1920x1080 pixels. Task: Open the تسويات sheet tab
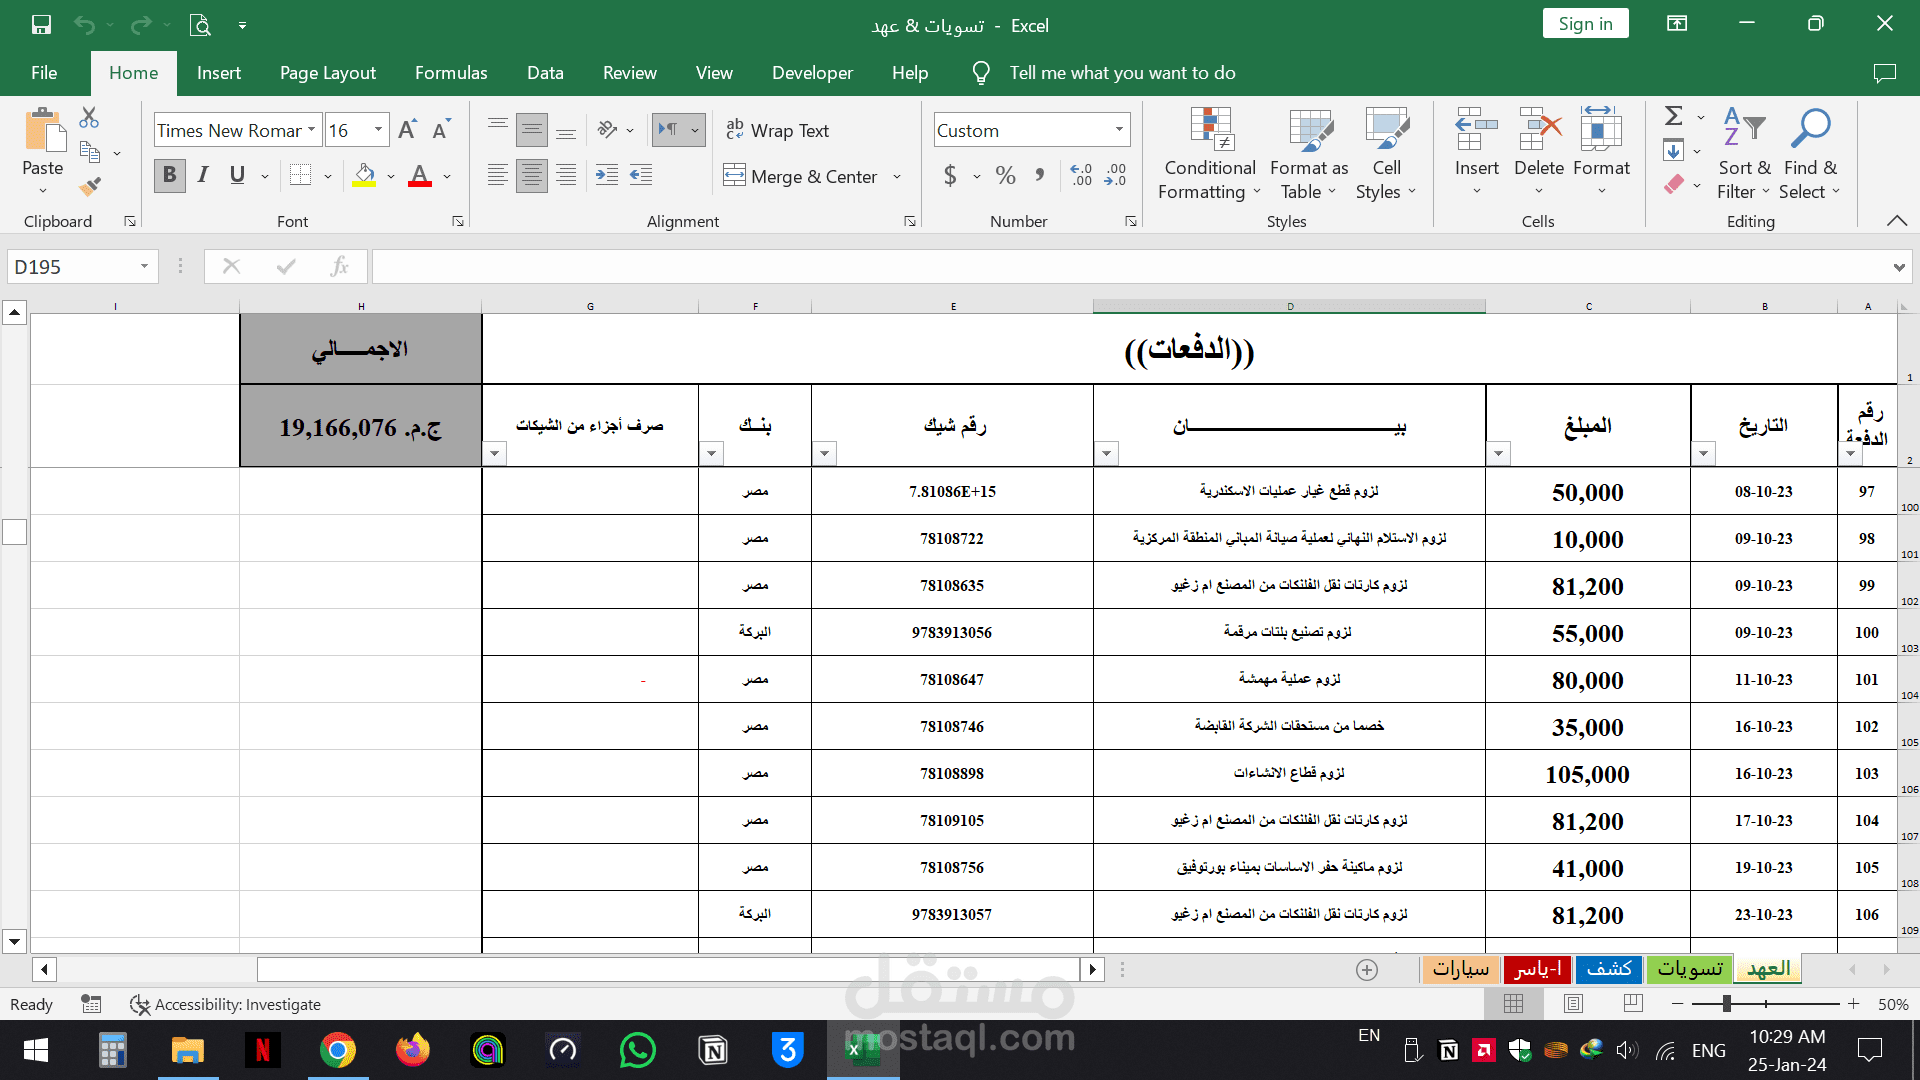1689,969
